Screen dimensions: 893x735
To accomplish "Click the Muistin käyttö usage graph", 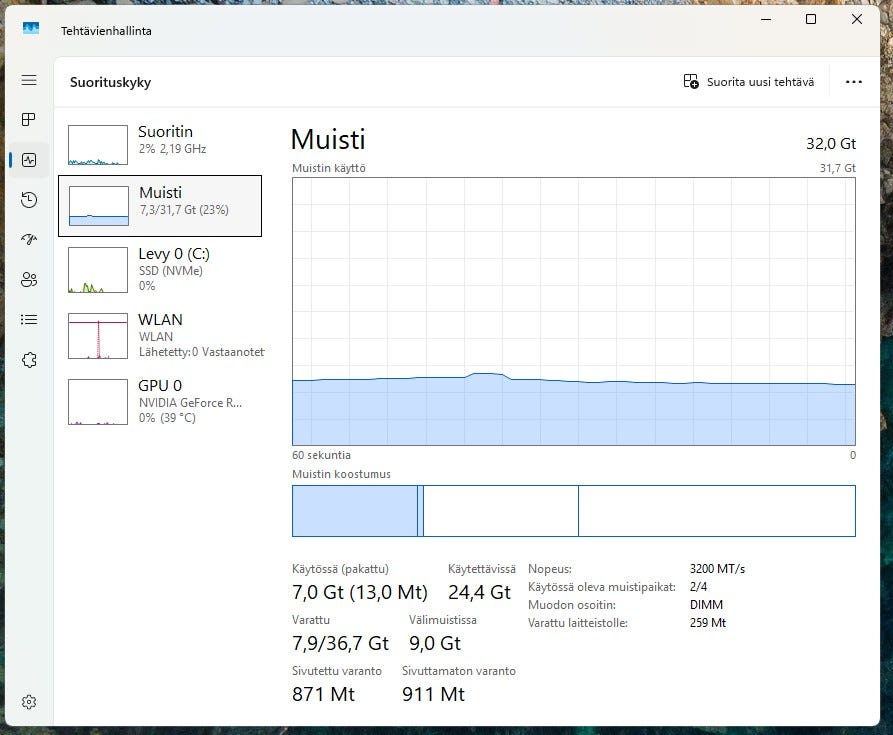I will [574, 311].
